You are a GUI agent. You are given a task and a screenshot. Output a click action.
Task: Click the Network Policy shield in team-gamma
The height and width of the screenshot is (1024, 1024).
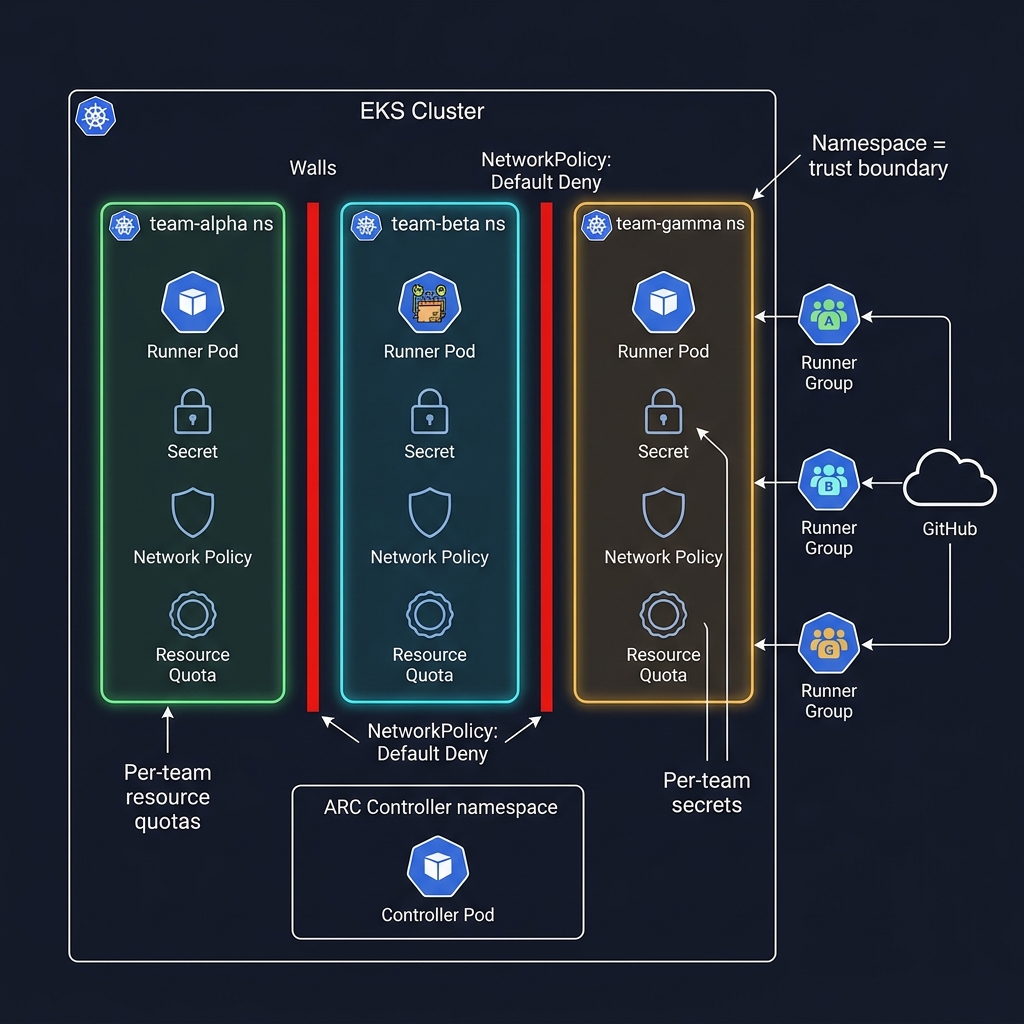pos(664,512)
